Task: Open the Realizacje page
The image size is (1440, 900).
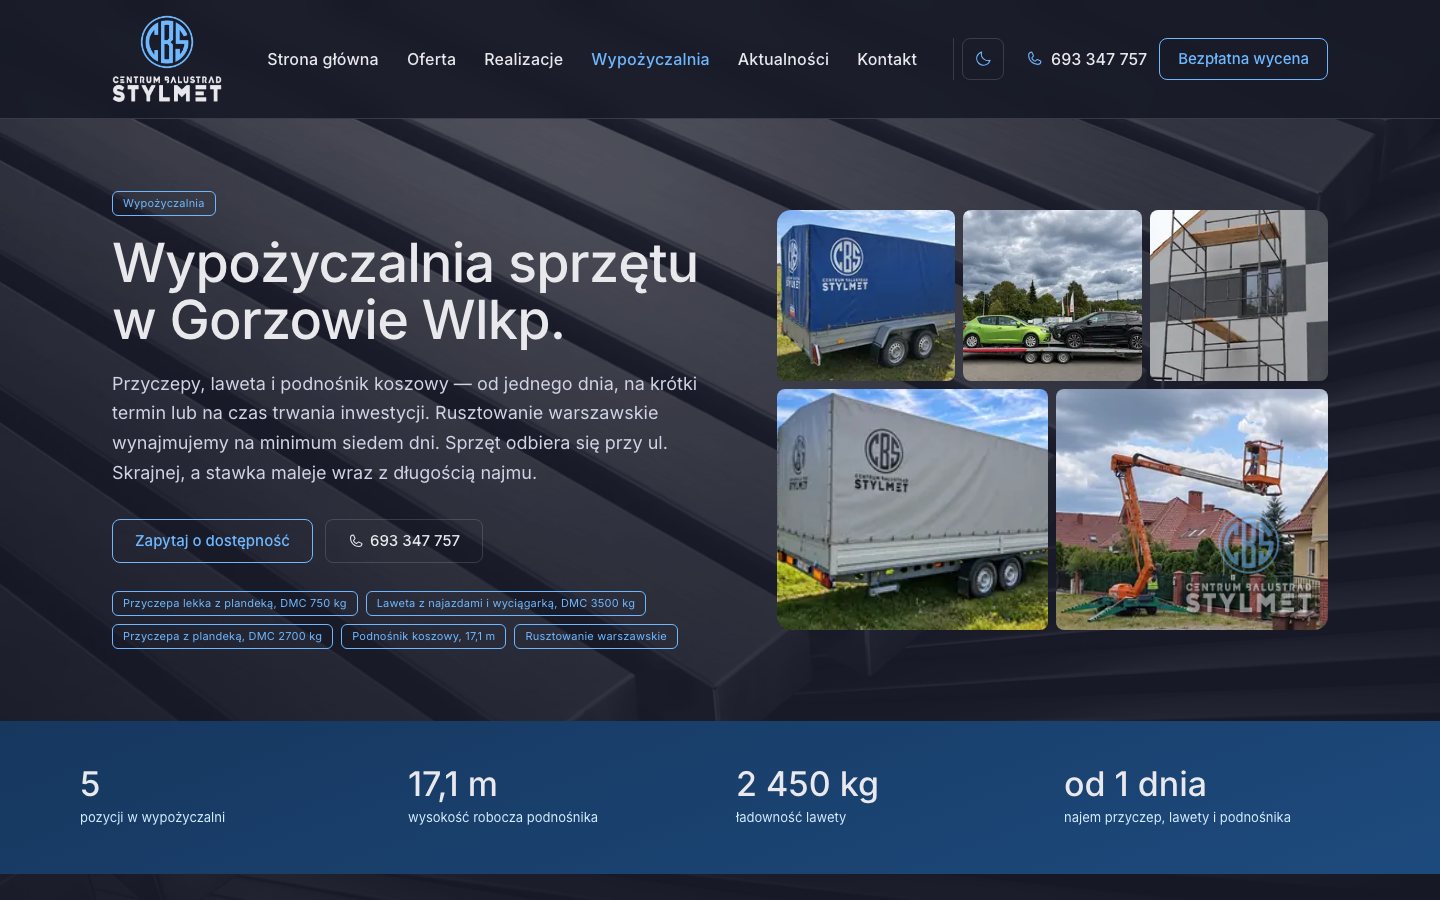Action: click(523, 59)
